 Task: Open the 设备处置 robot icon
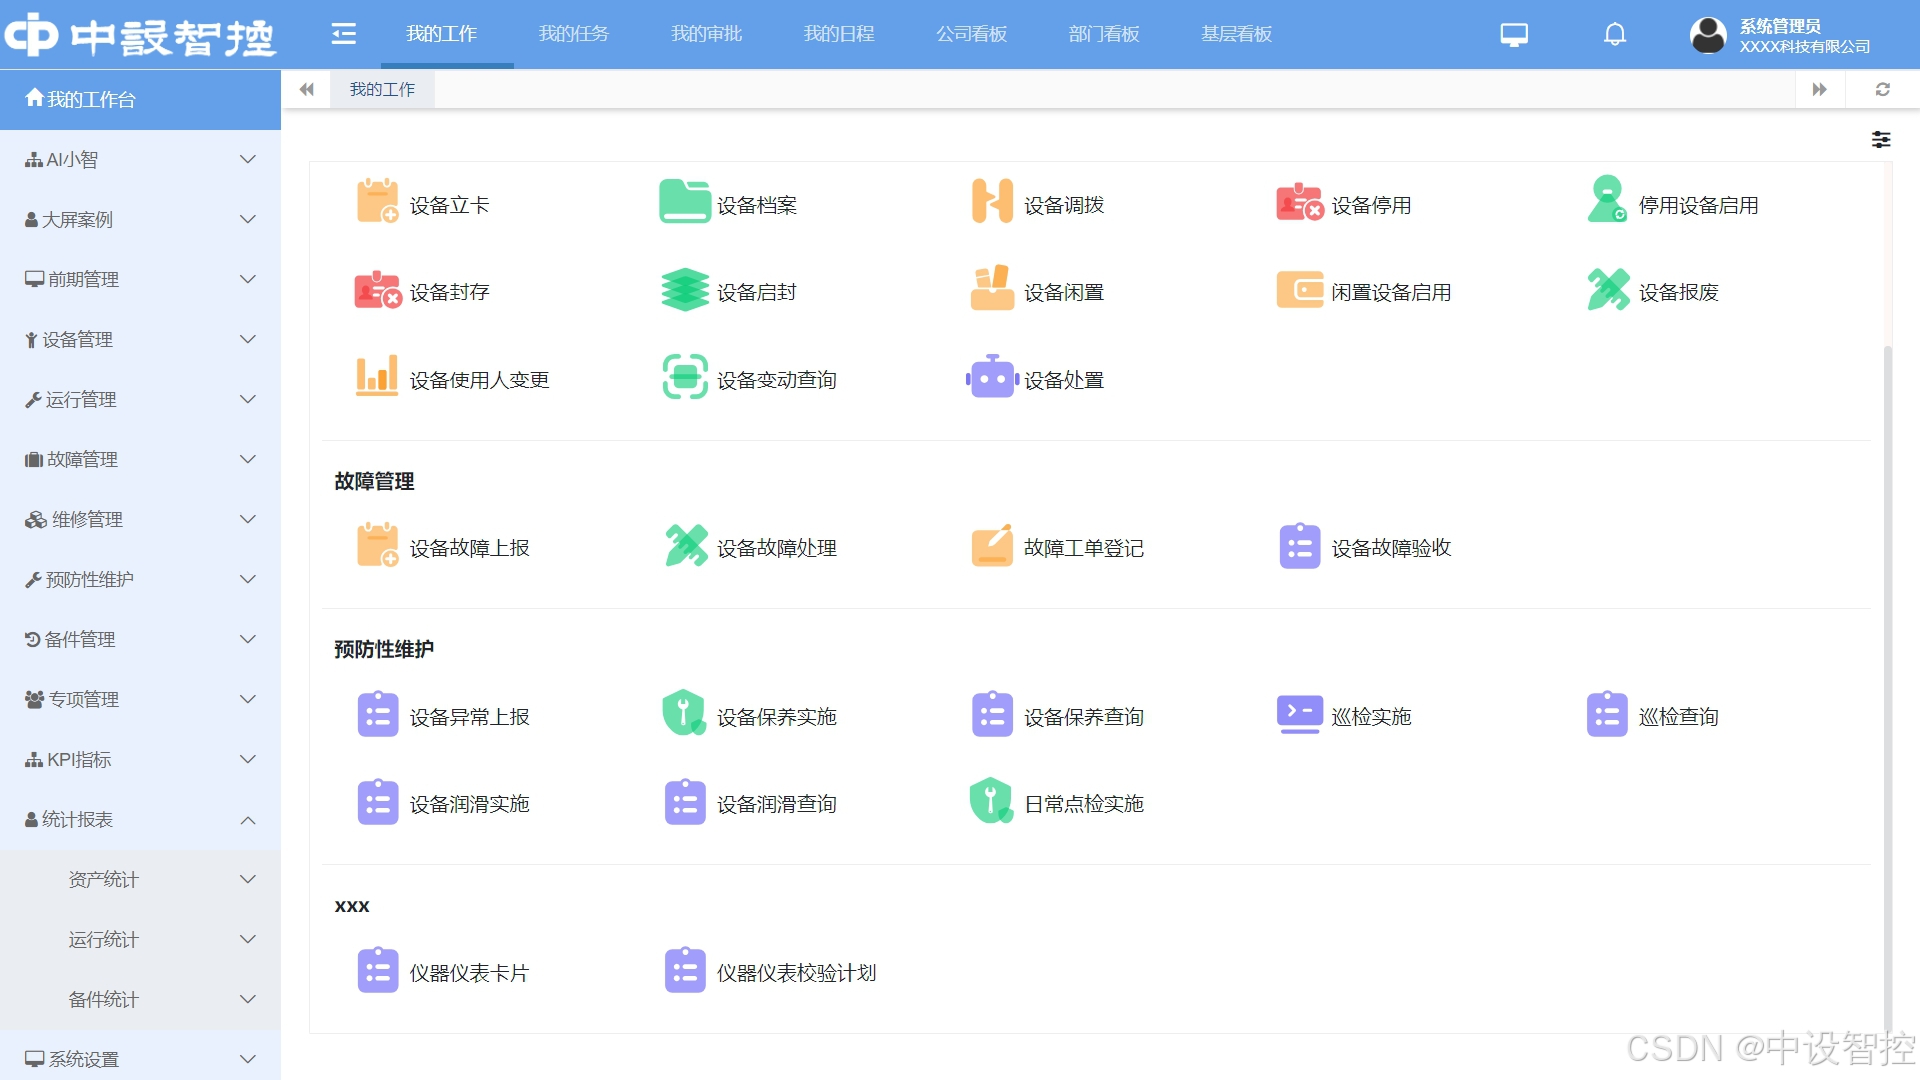tap(992, 378)
